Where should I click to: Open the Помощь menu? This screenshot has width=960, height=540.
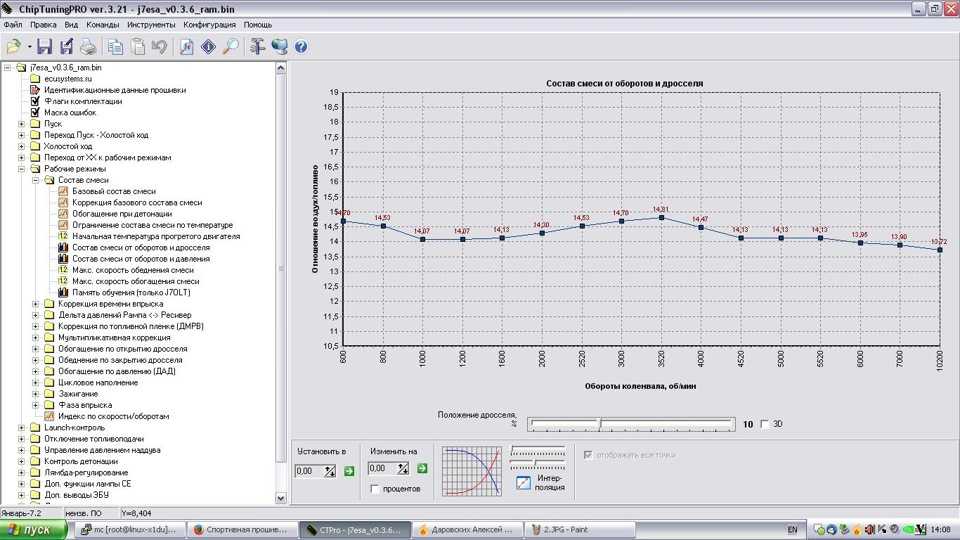click(x=258, y=25)
